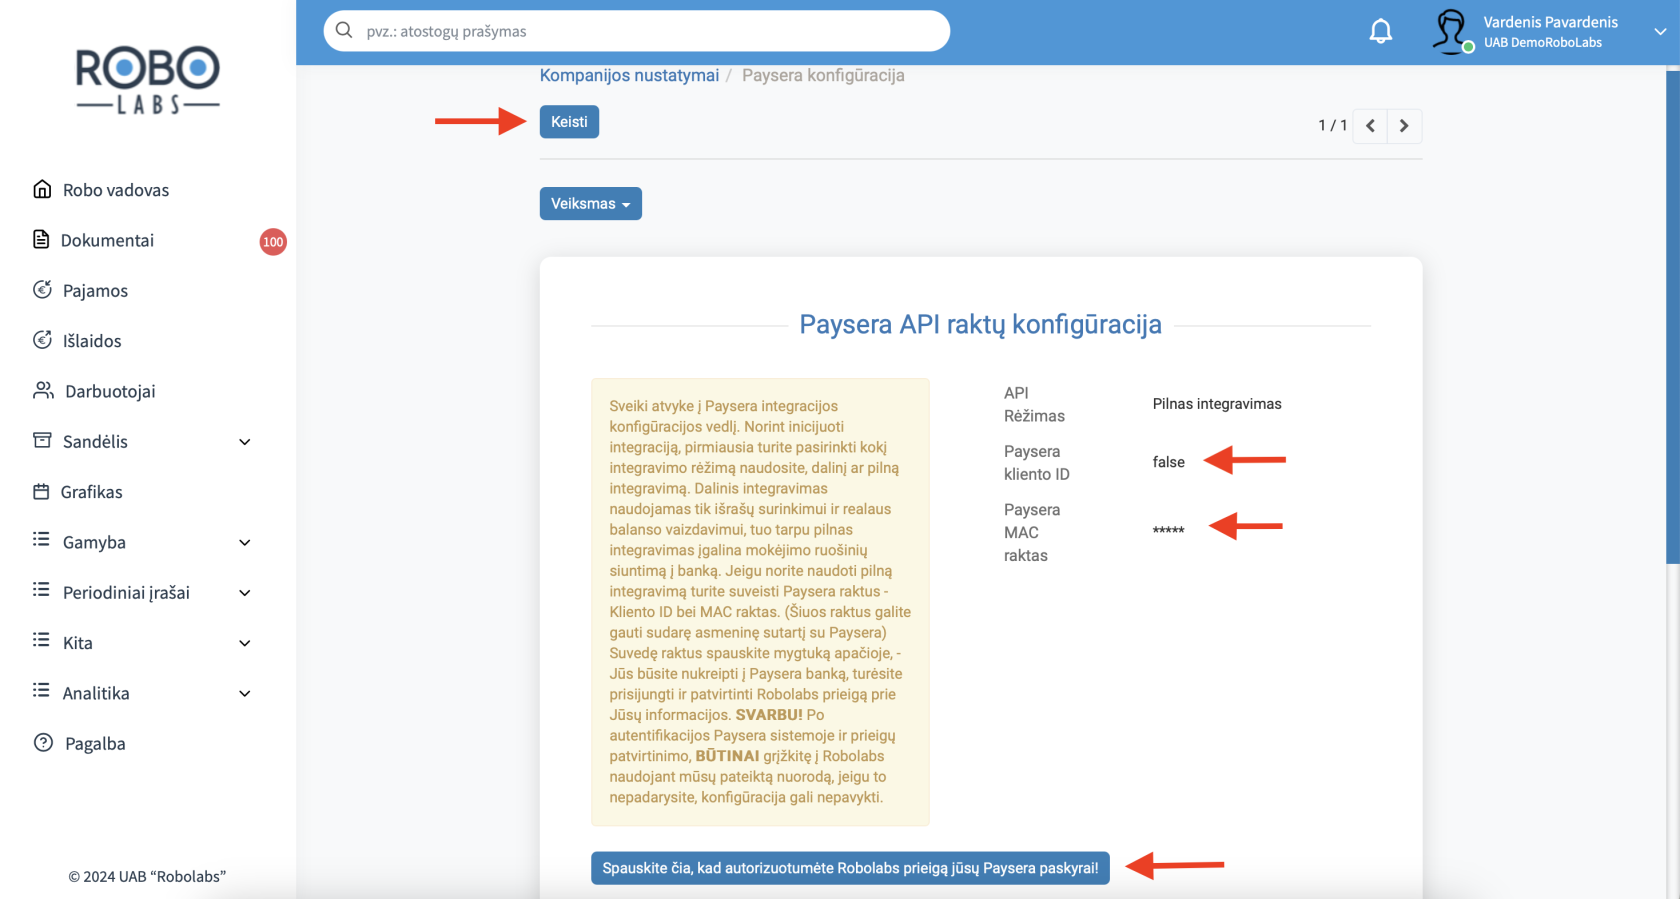Screen dimensions: 1680x899
Task: Click the Darbuotojai people icon
Action: click(43, 390)
